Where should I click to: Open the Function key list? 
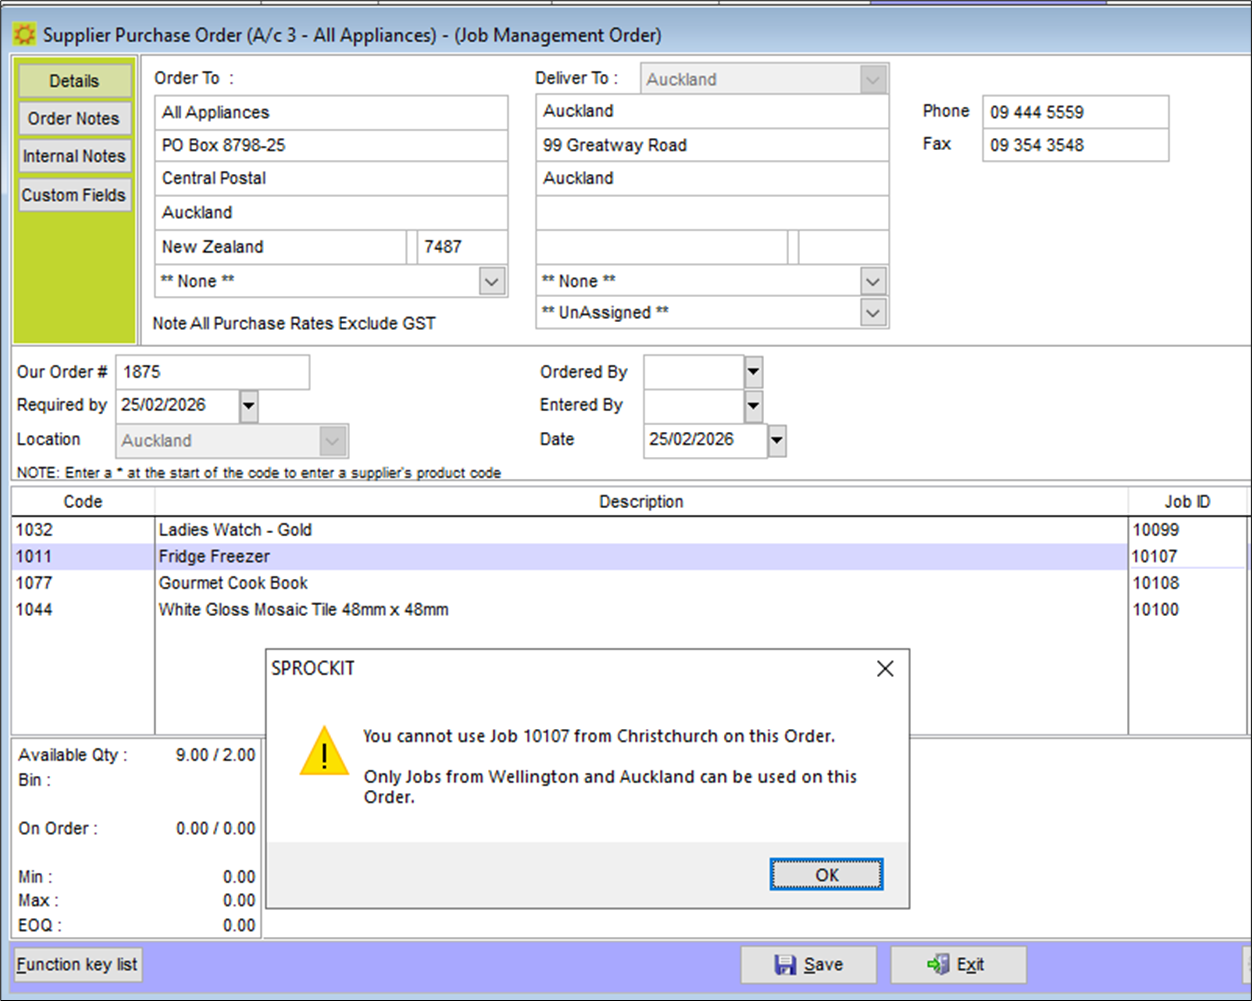click(x=77, y=965)
